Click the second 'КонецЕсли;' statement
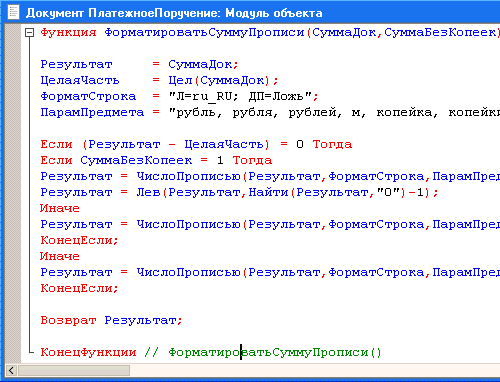The height and width of the screenshot is (382, 500). 79,288
